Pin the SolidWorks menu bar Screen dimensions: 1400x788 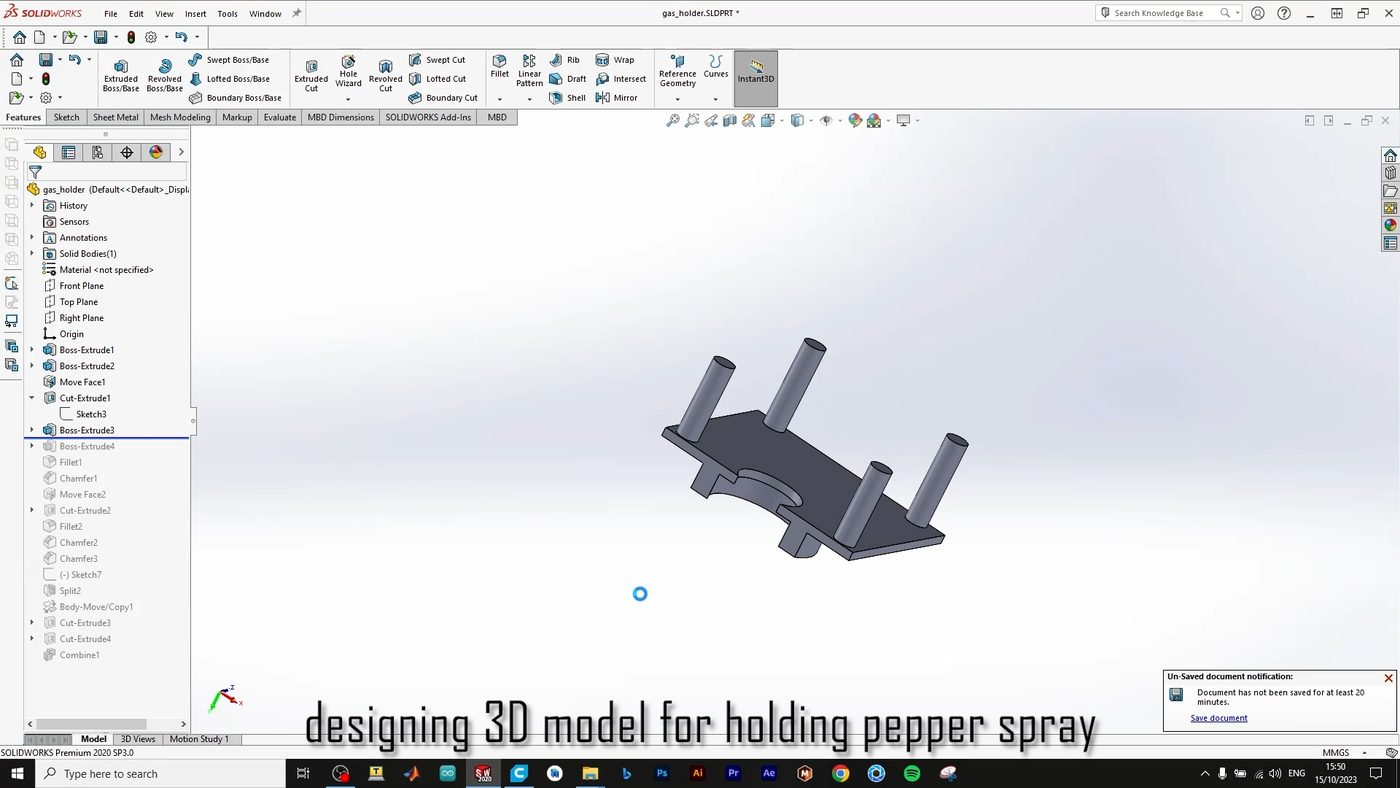coord(296,14)
